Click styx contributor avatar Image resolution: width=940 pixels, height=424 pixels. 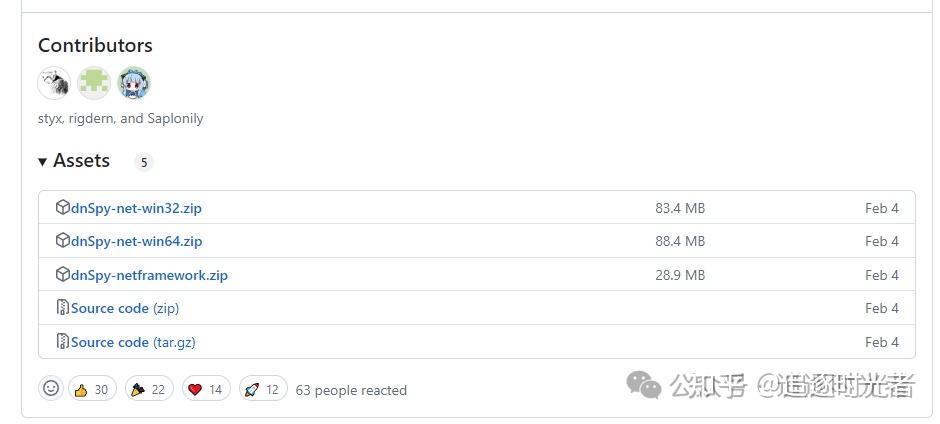[54, 83]
